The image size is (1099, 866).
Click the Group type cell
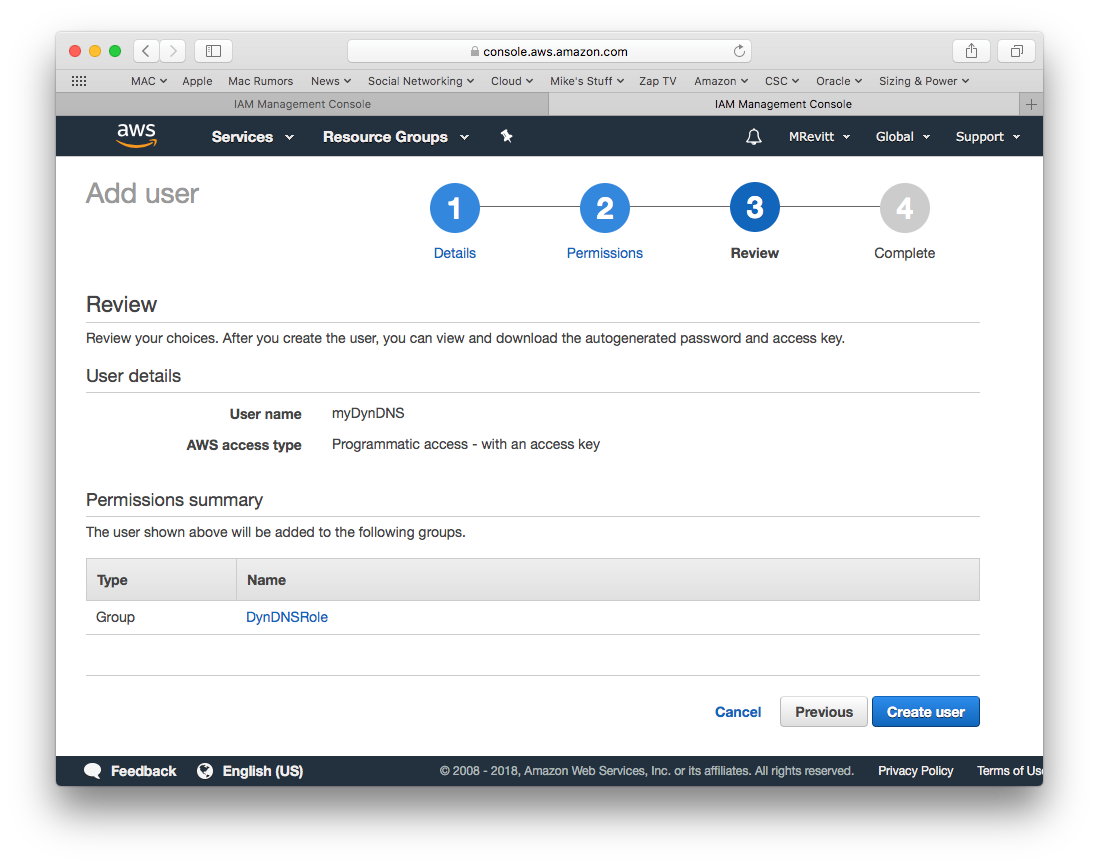point(116,617)
